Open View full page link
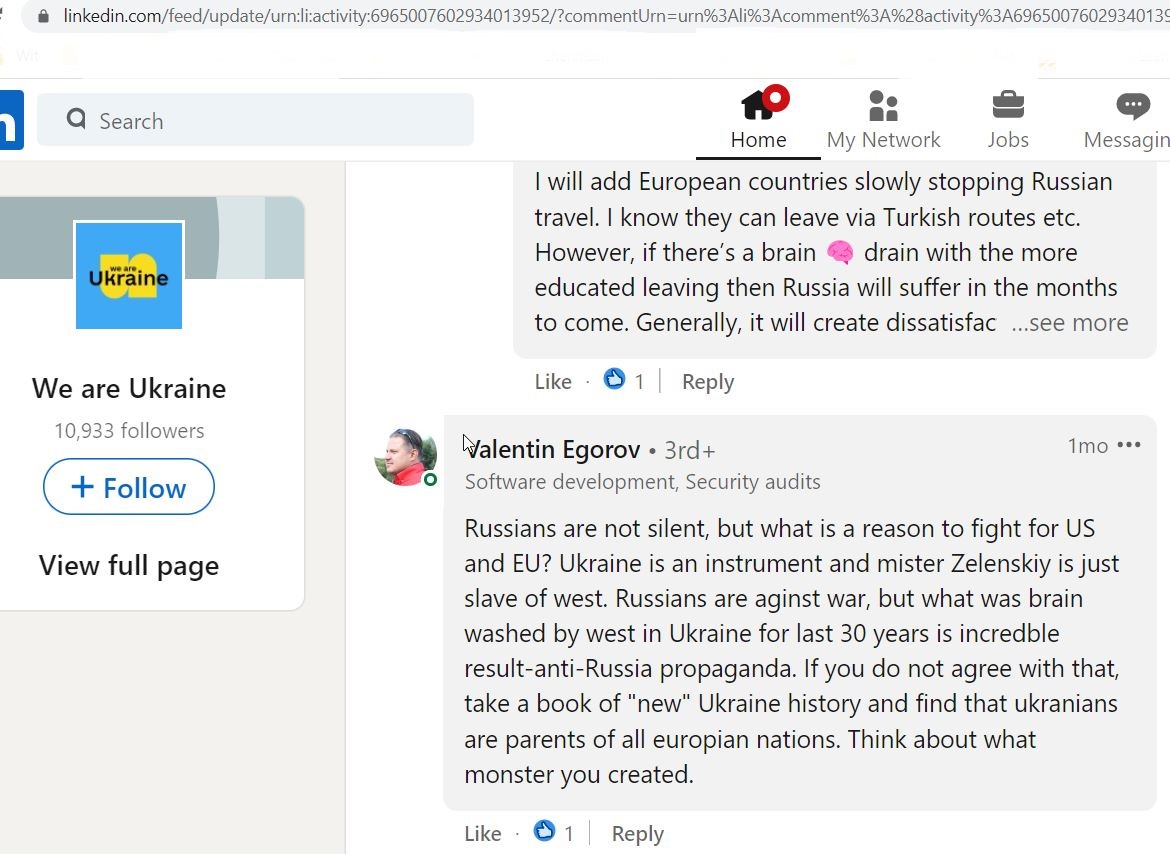Viewport: 1170px width, 854px height. 129,565
